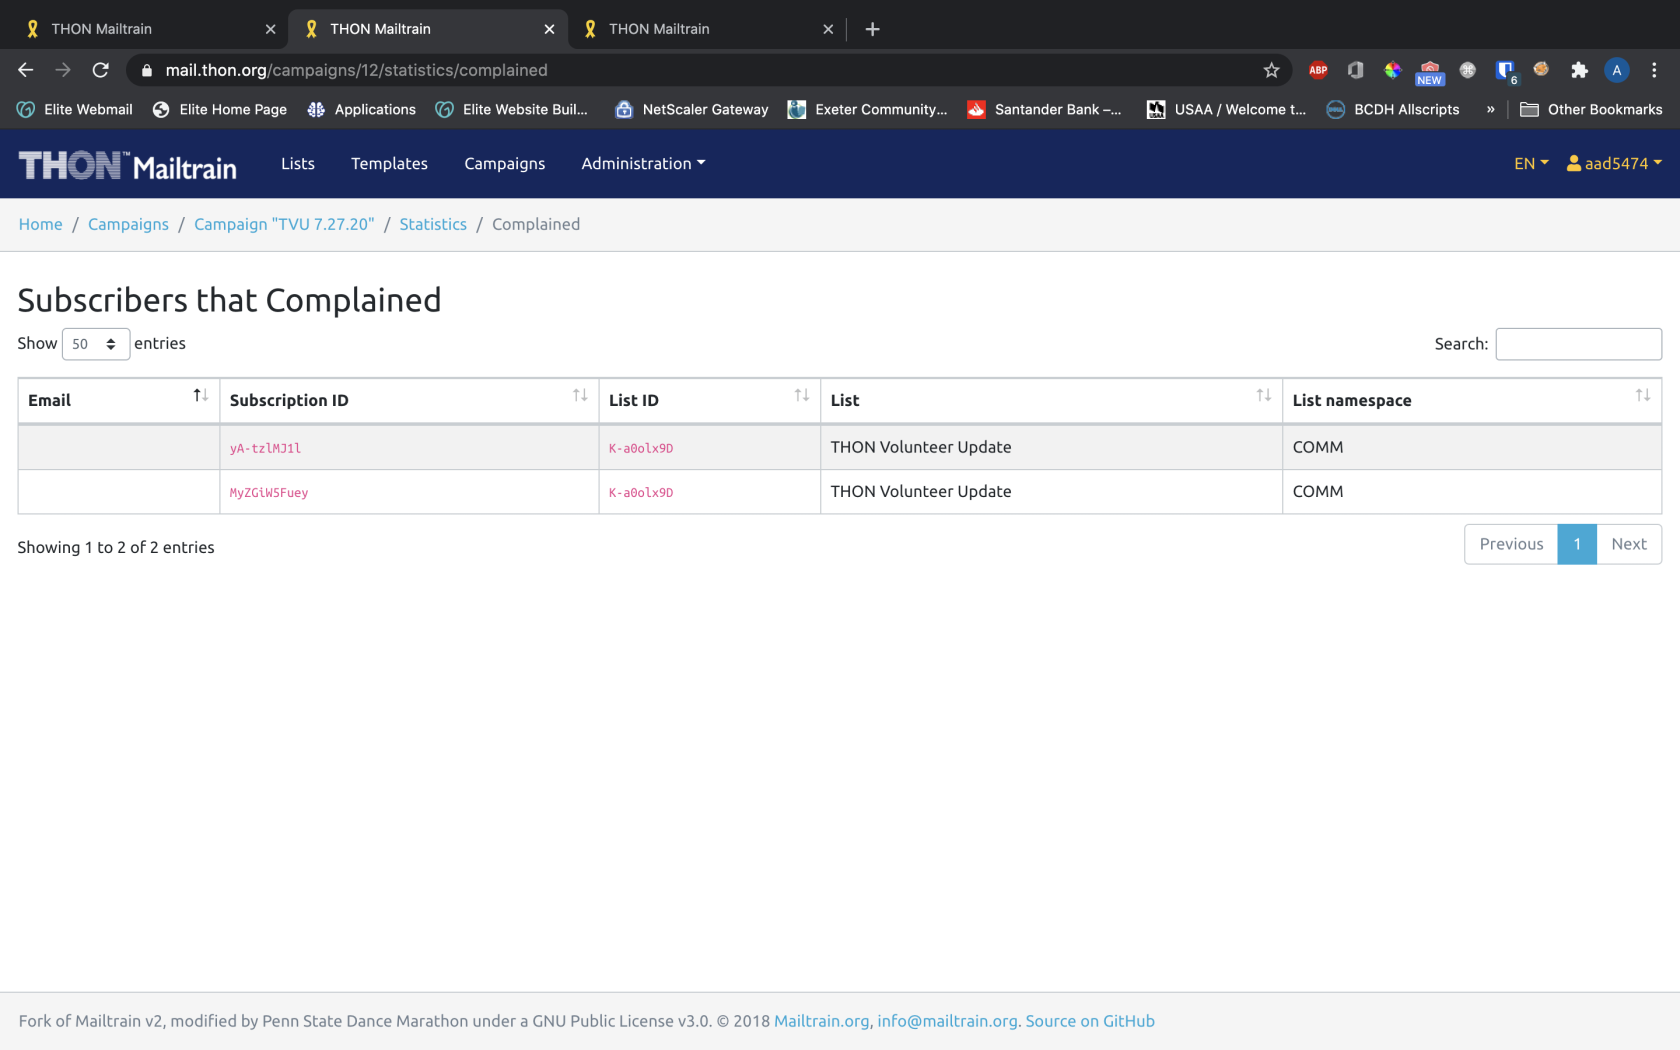The image size is (1680, 1050).
Task: Expand the Administration menu
Action: (x=643, y=163)
